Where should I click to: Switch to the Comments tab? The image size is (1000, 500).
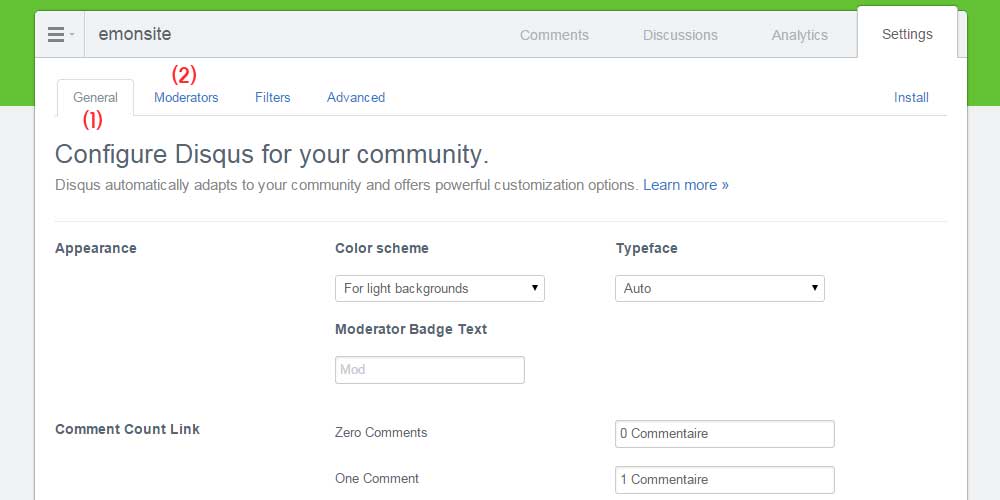(554, 35)
